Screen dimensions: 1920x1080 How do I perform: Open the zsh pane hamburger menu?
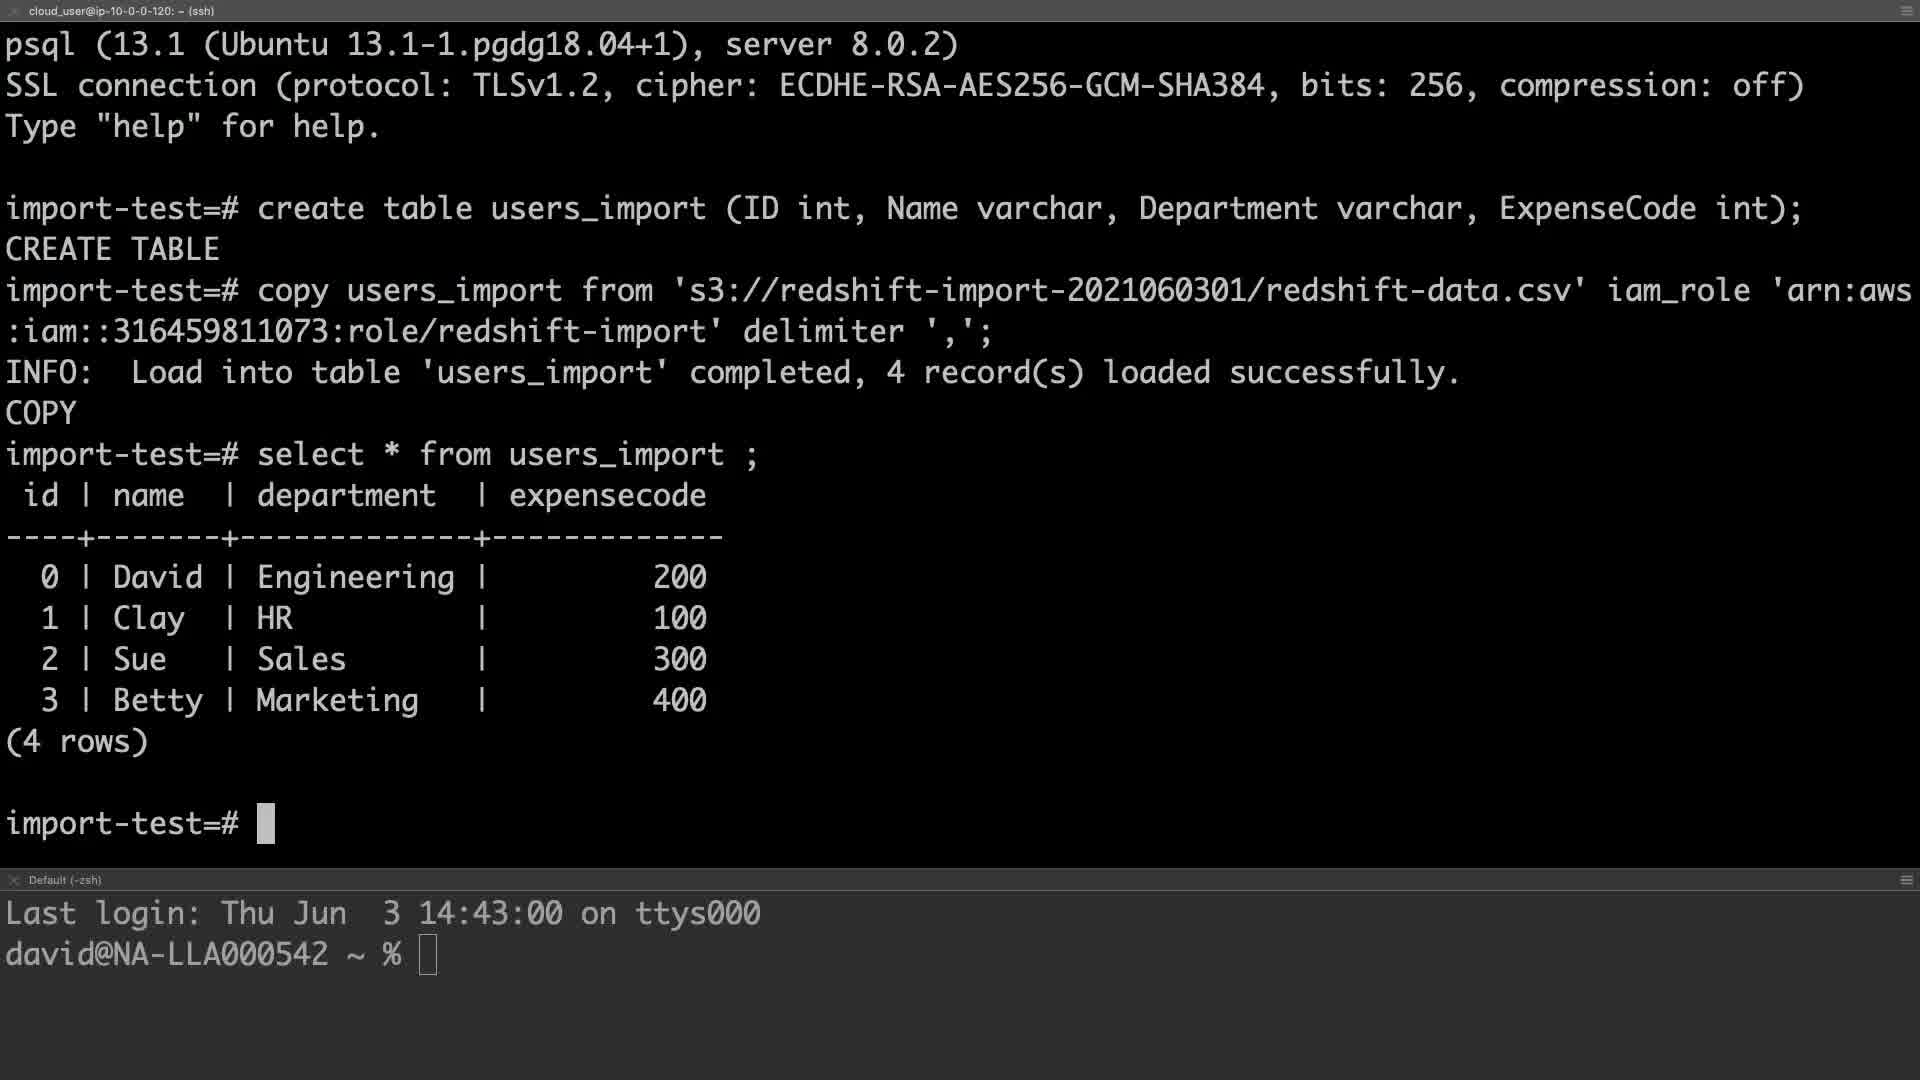[x=1906, y=880]
